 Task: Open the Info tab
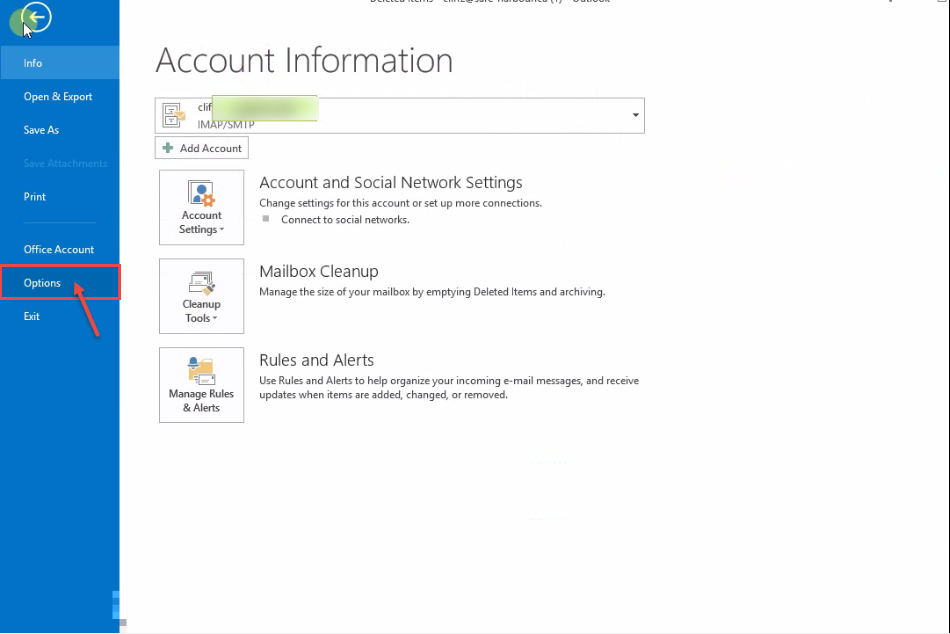pyautogui.click(x=59, y=63)
